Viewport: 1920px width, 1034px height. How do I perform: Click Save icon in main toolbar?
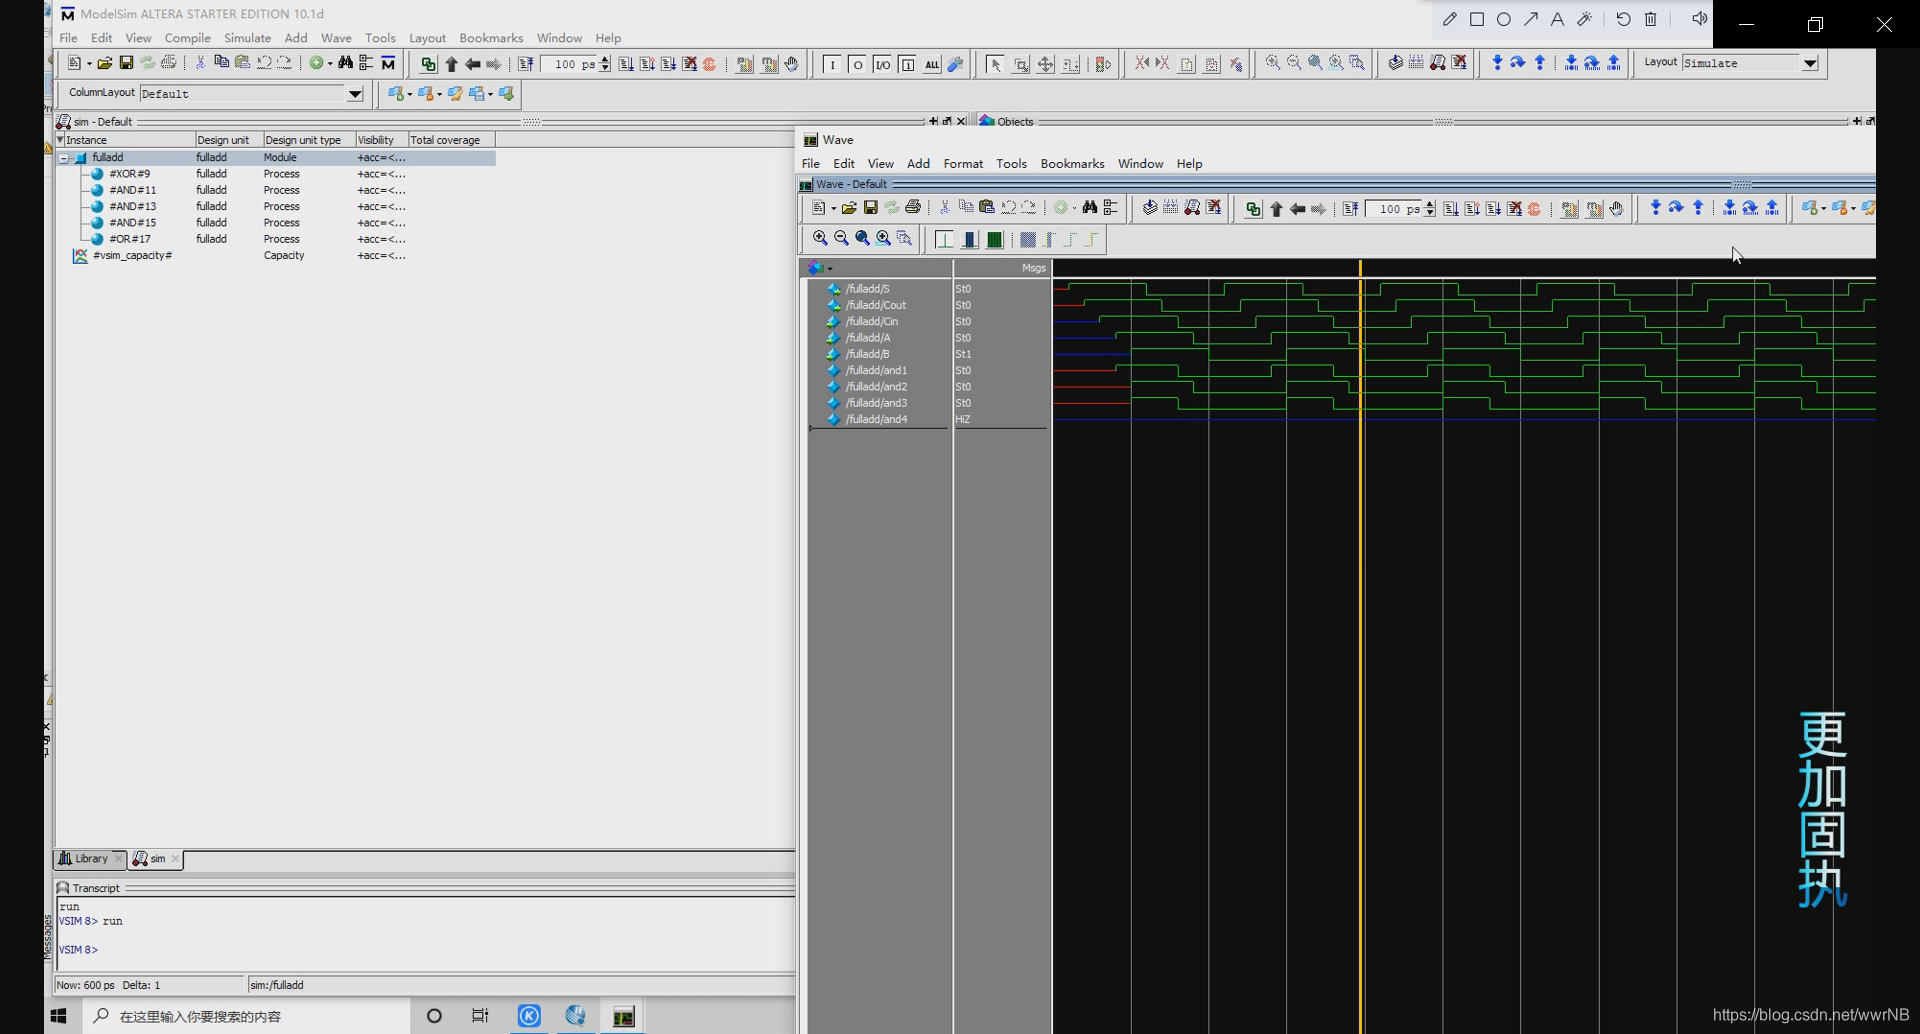coord(126,63)
